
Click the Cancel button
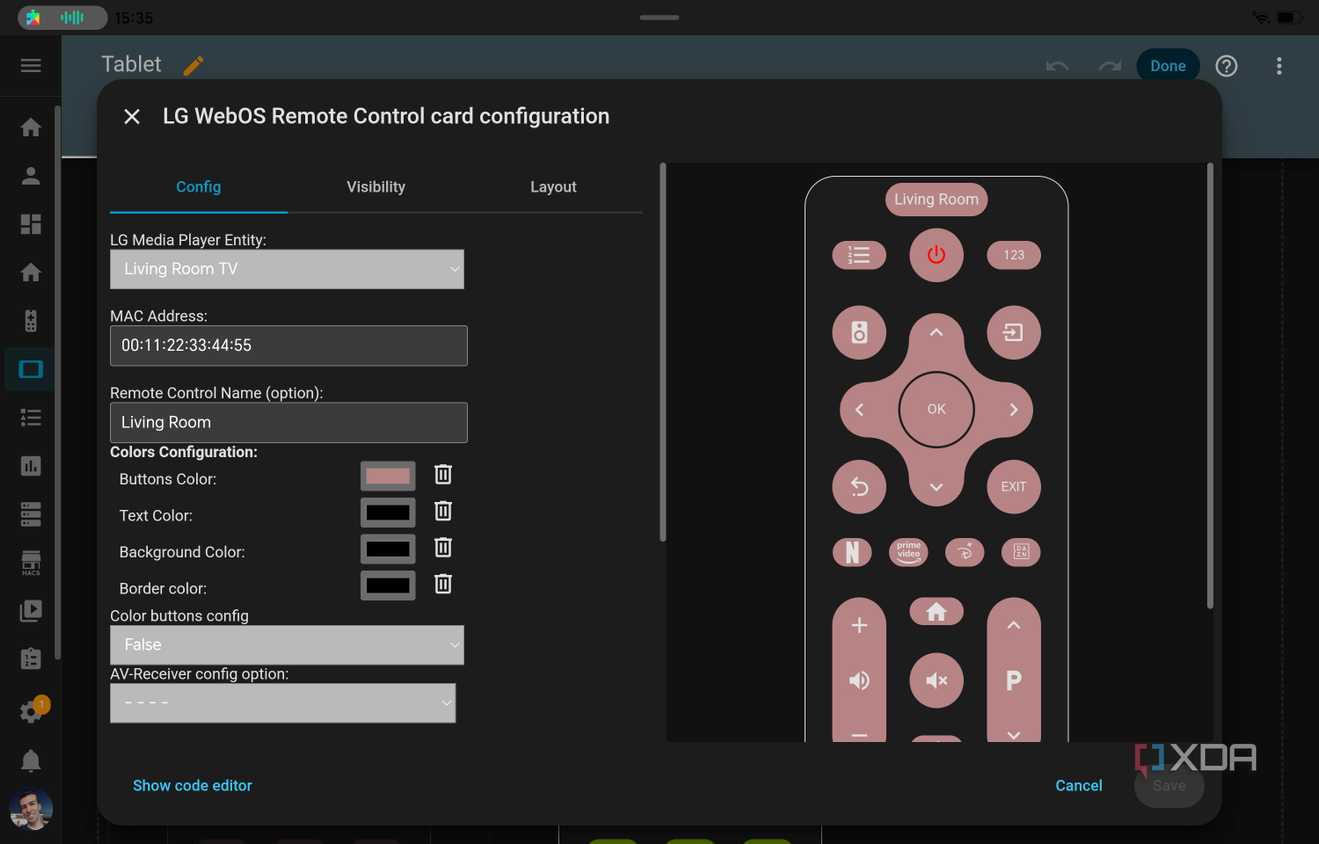1078,786
